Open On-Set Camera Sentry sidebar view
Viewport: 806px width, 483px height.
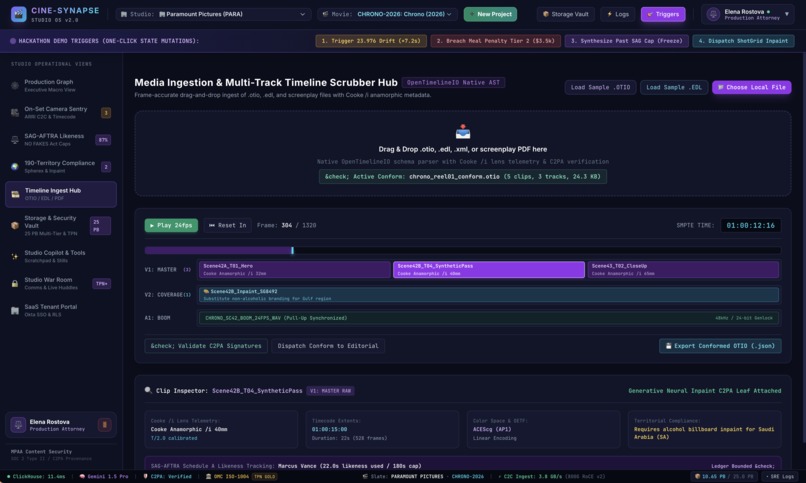tap(61, 113)
